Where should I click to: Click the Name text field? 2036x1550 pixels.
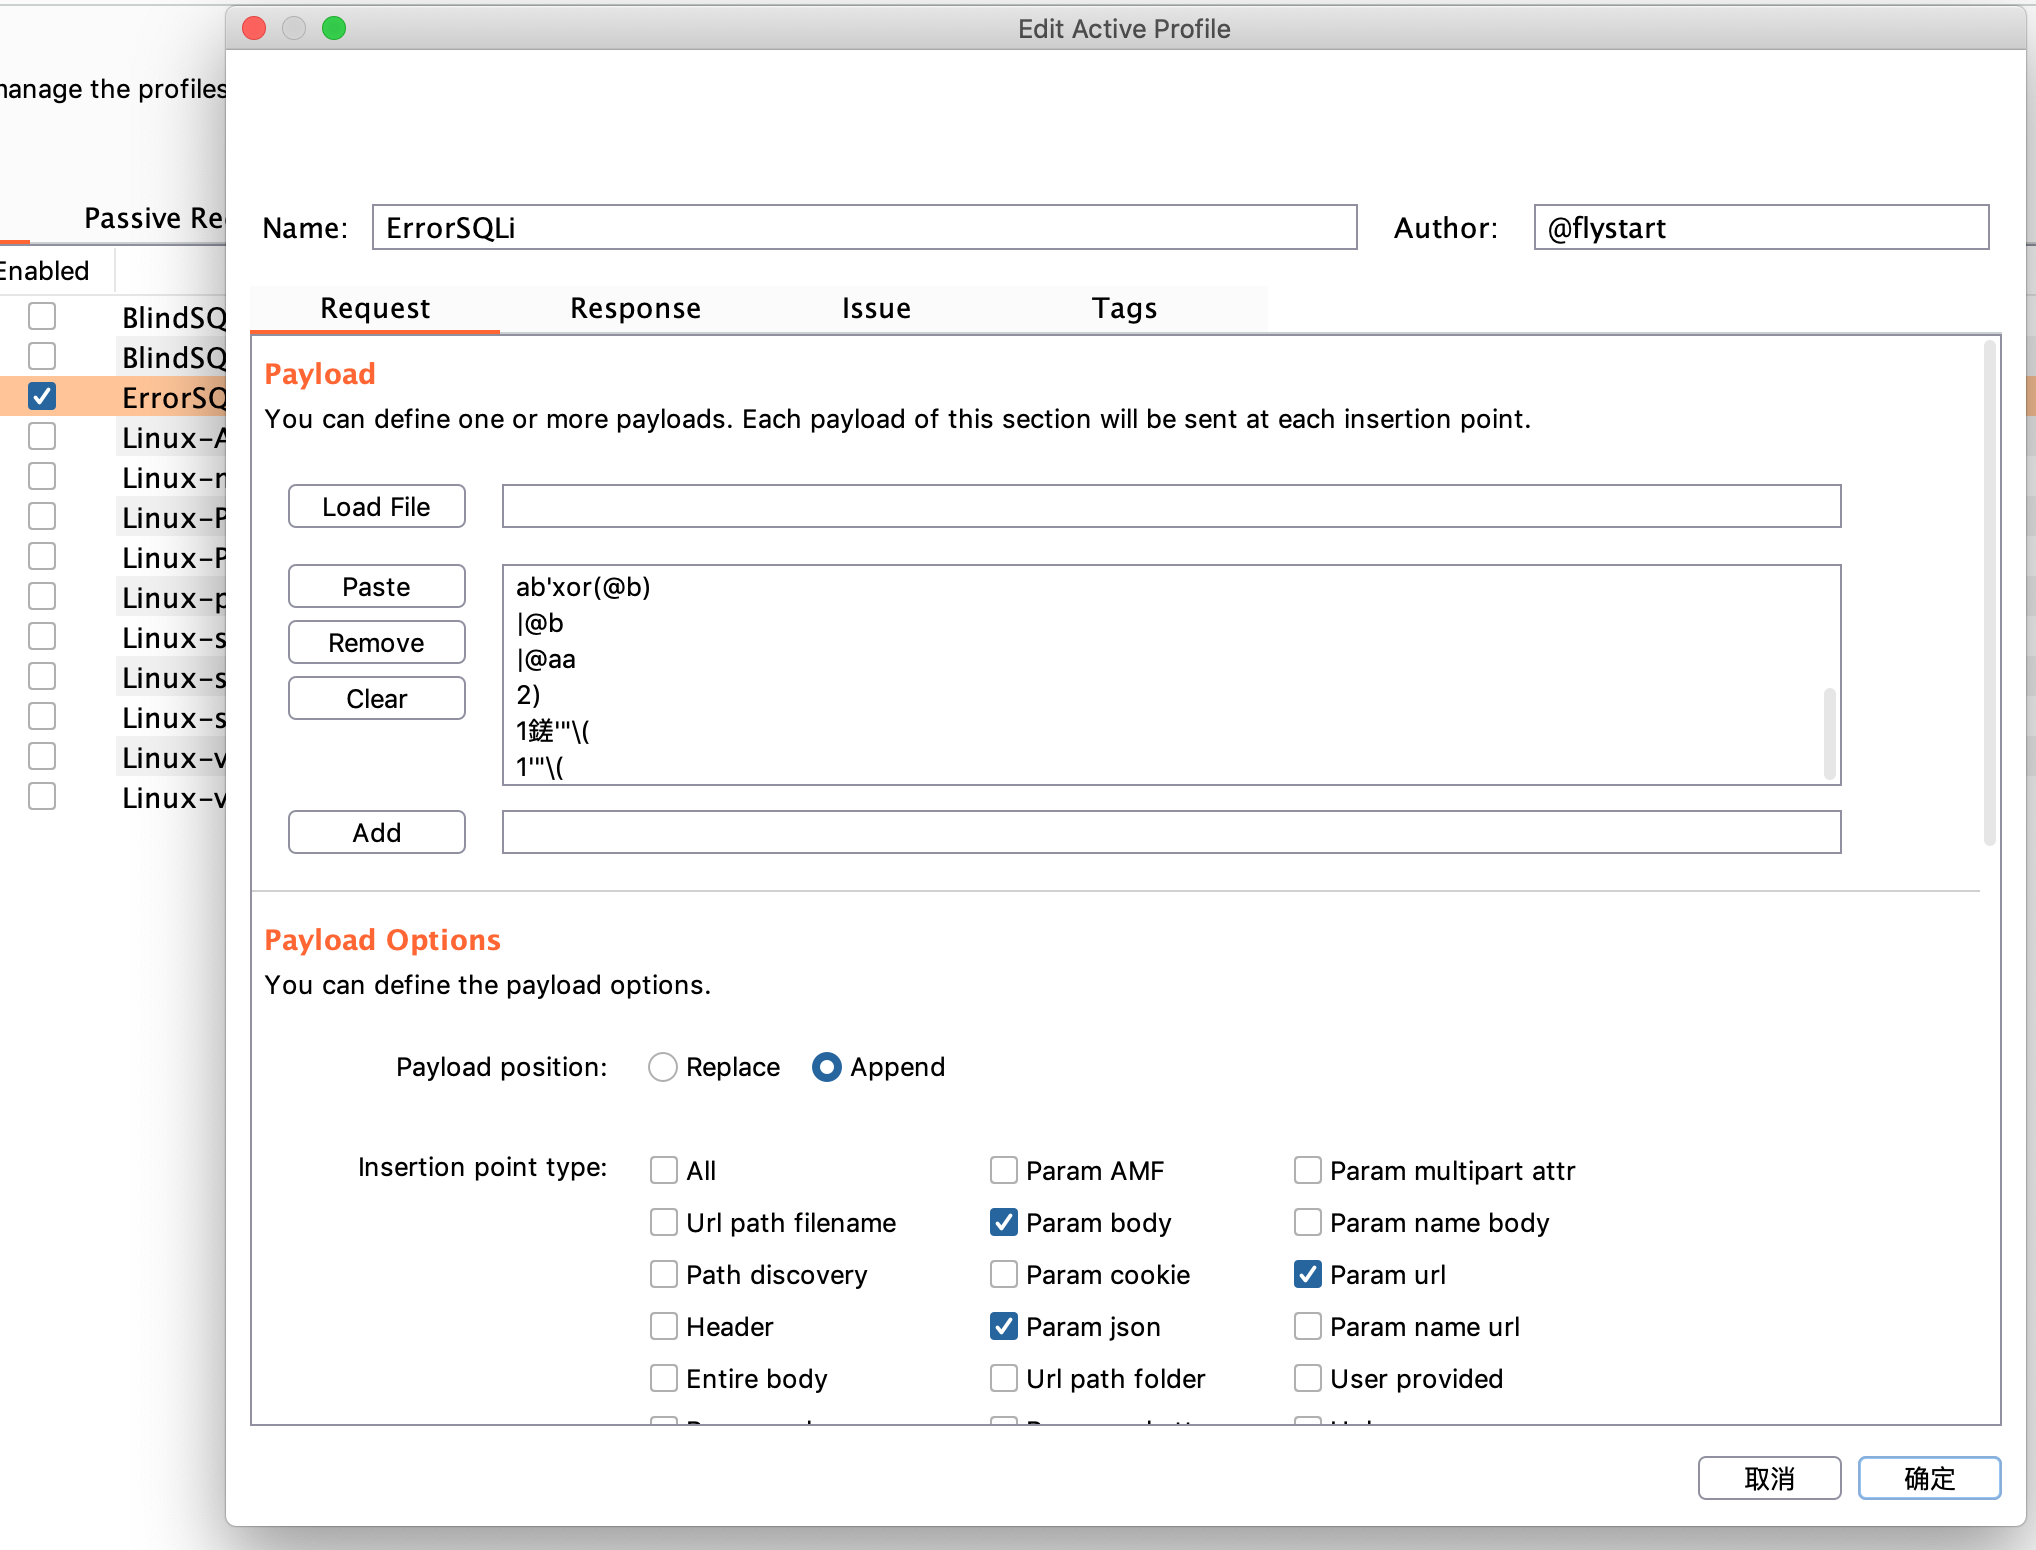click(864, 228)
